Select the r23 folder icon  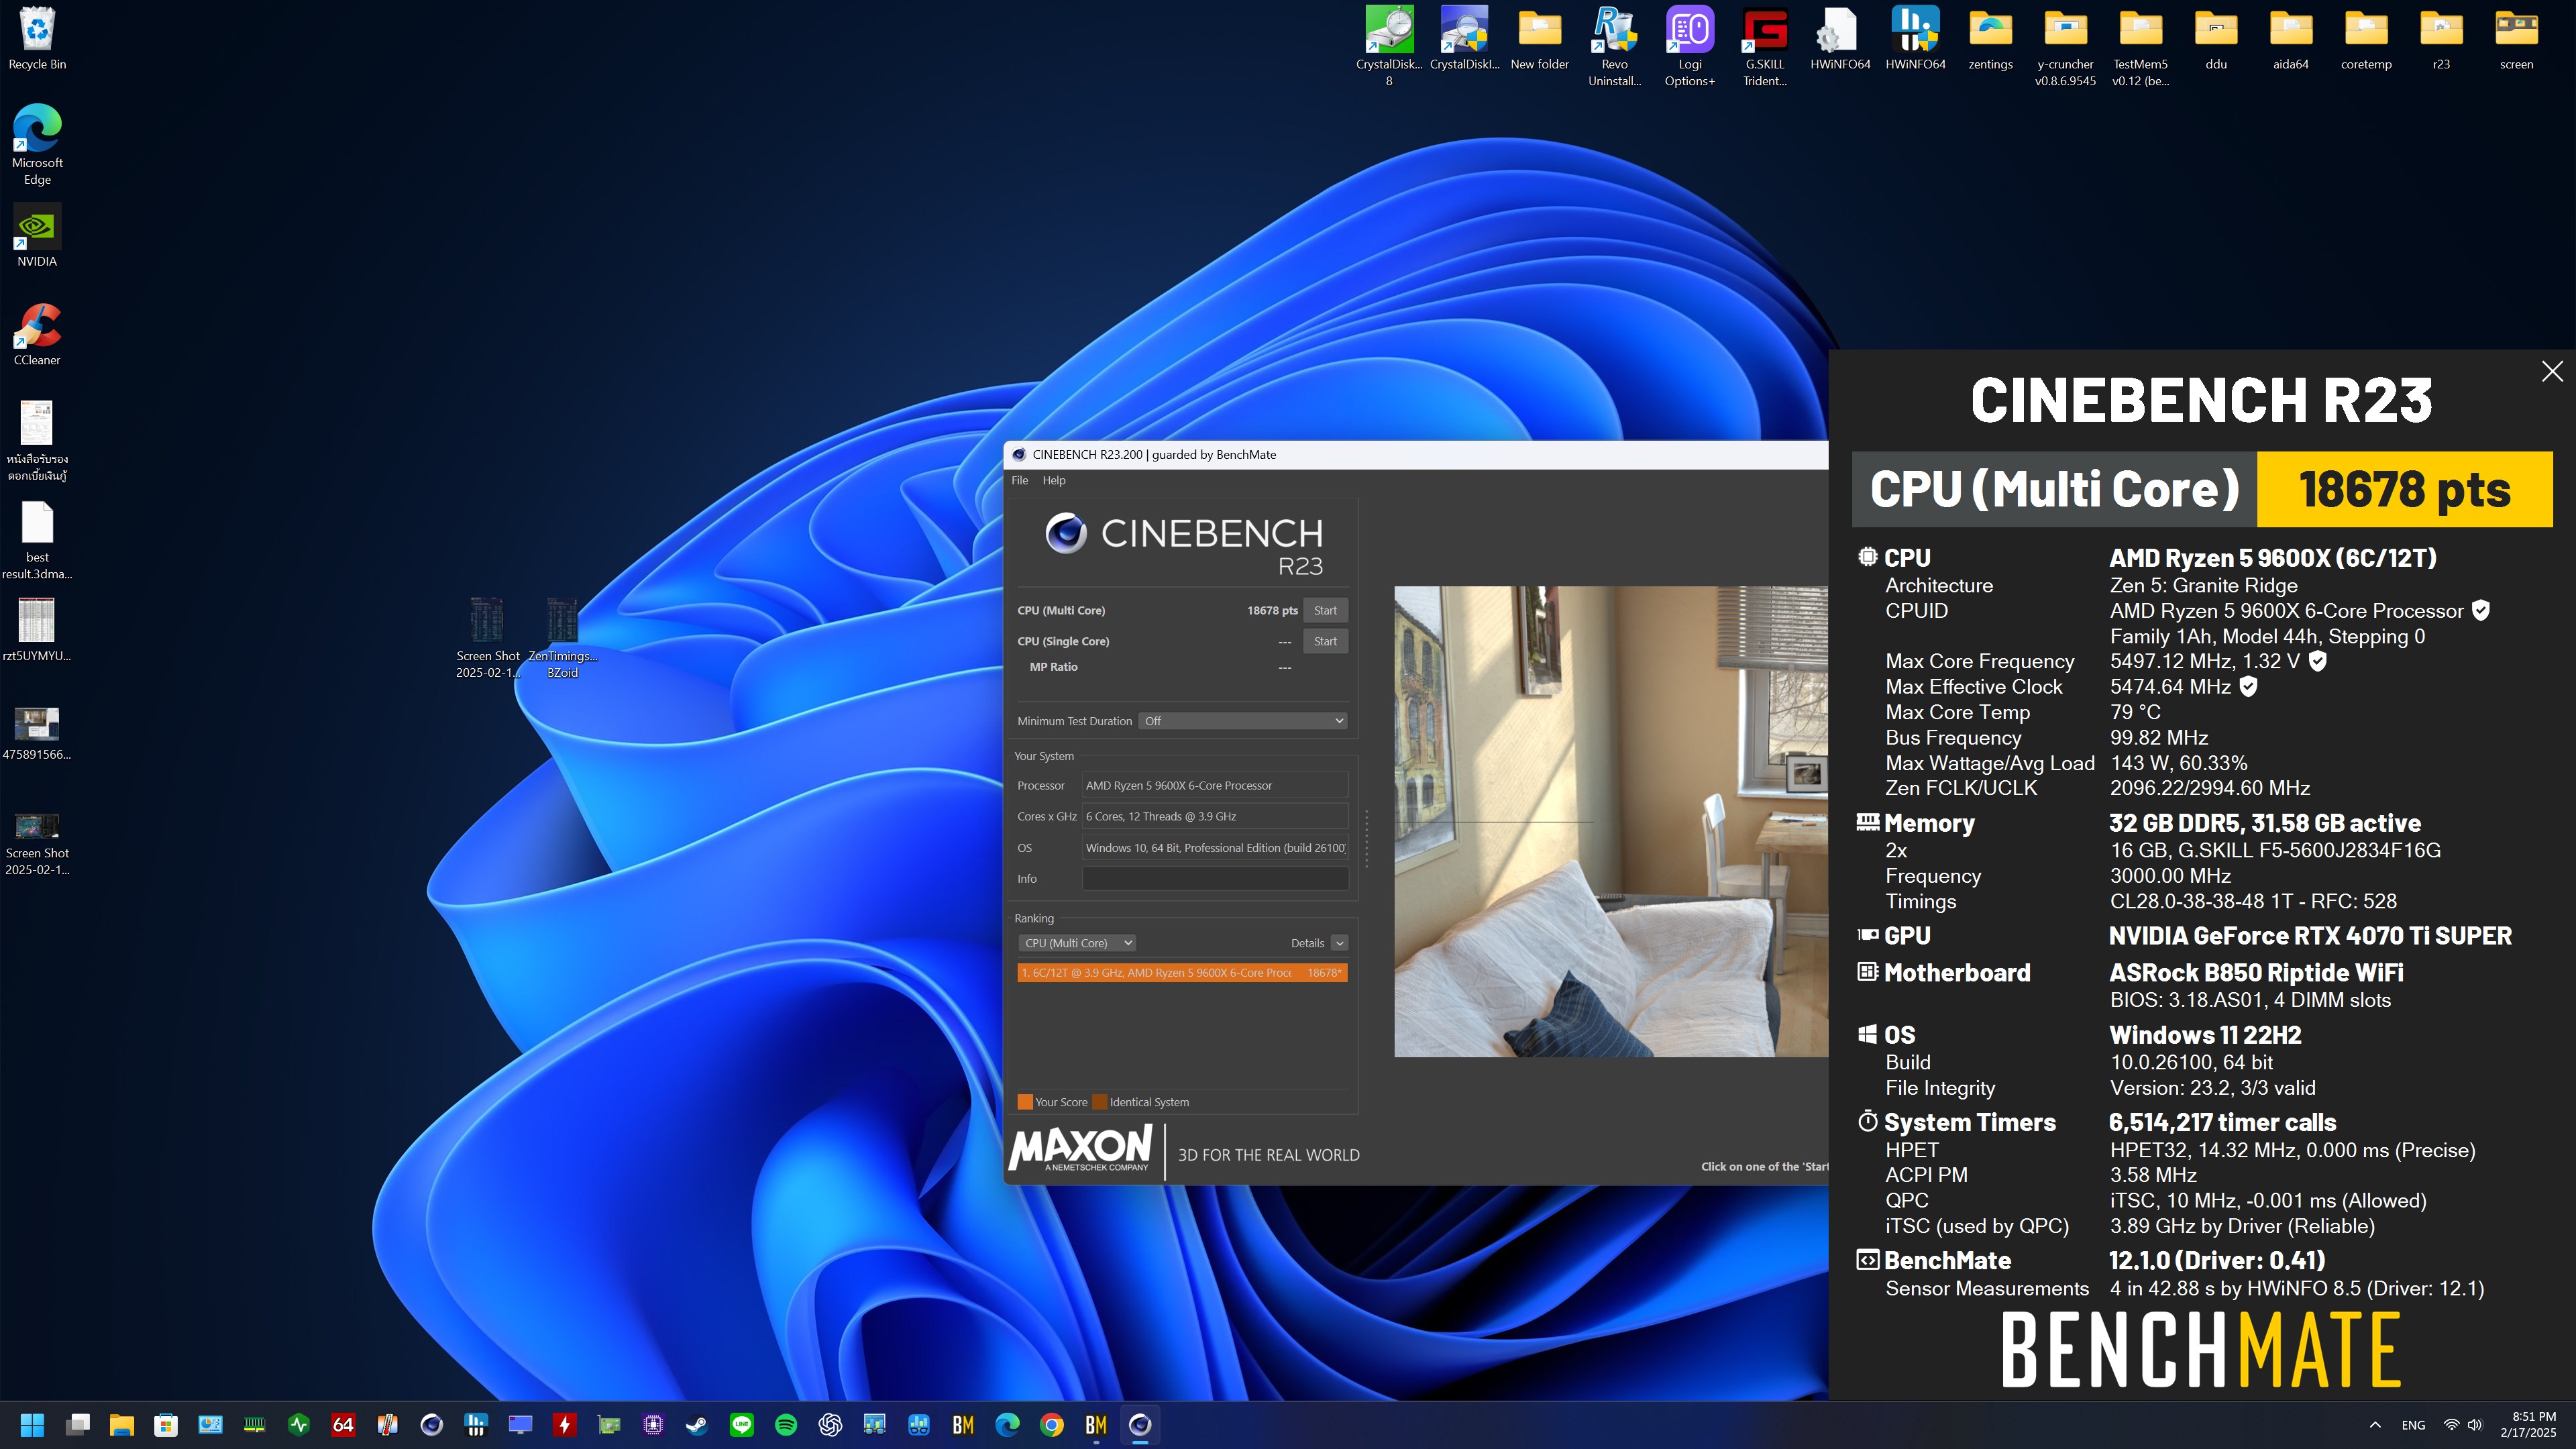point(2441,38)
